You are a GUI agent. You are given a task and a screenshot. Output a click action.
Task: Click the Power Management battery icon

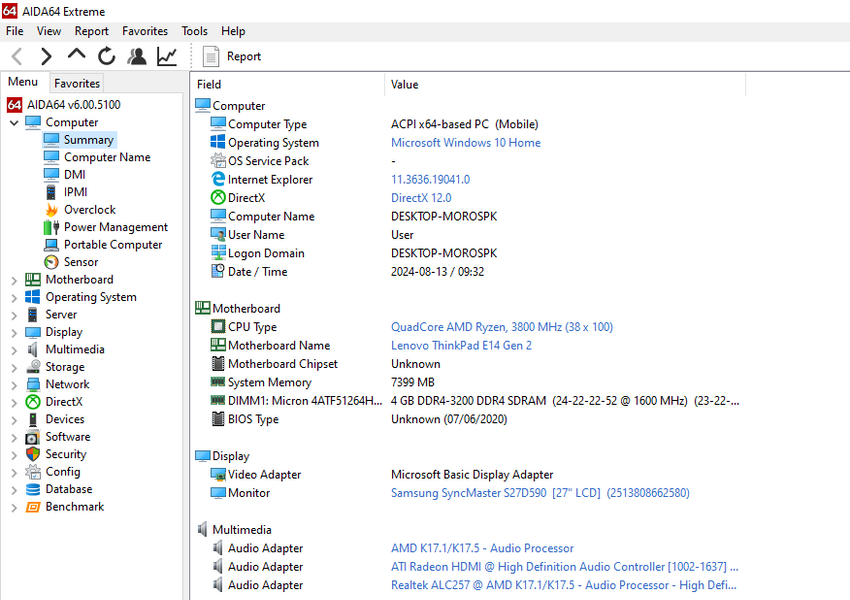[x=51, y=227]
